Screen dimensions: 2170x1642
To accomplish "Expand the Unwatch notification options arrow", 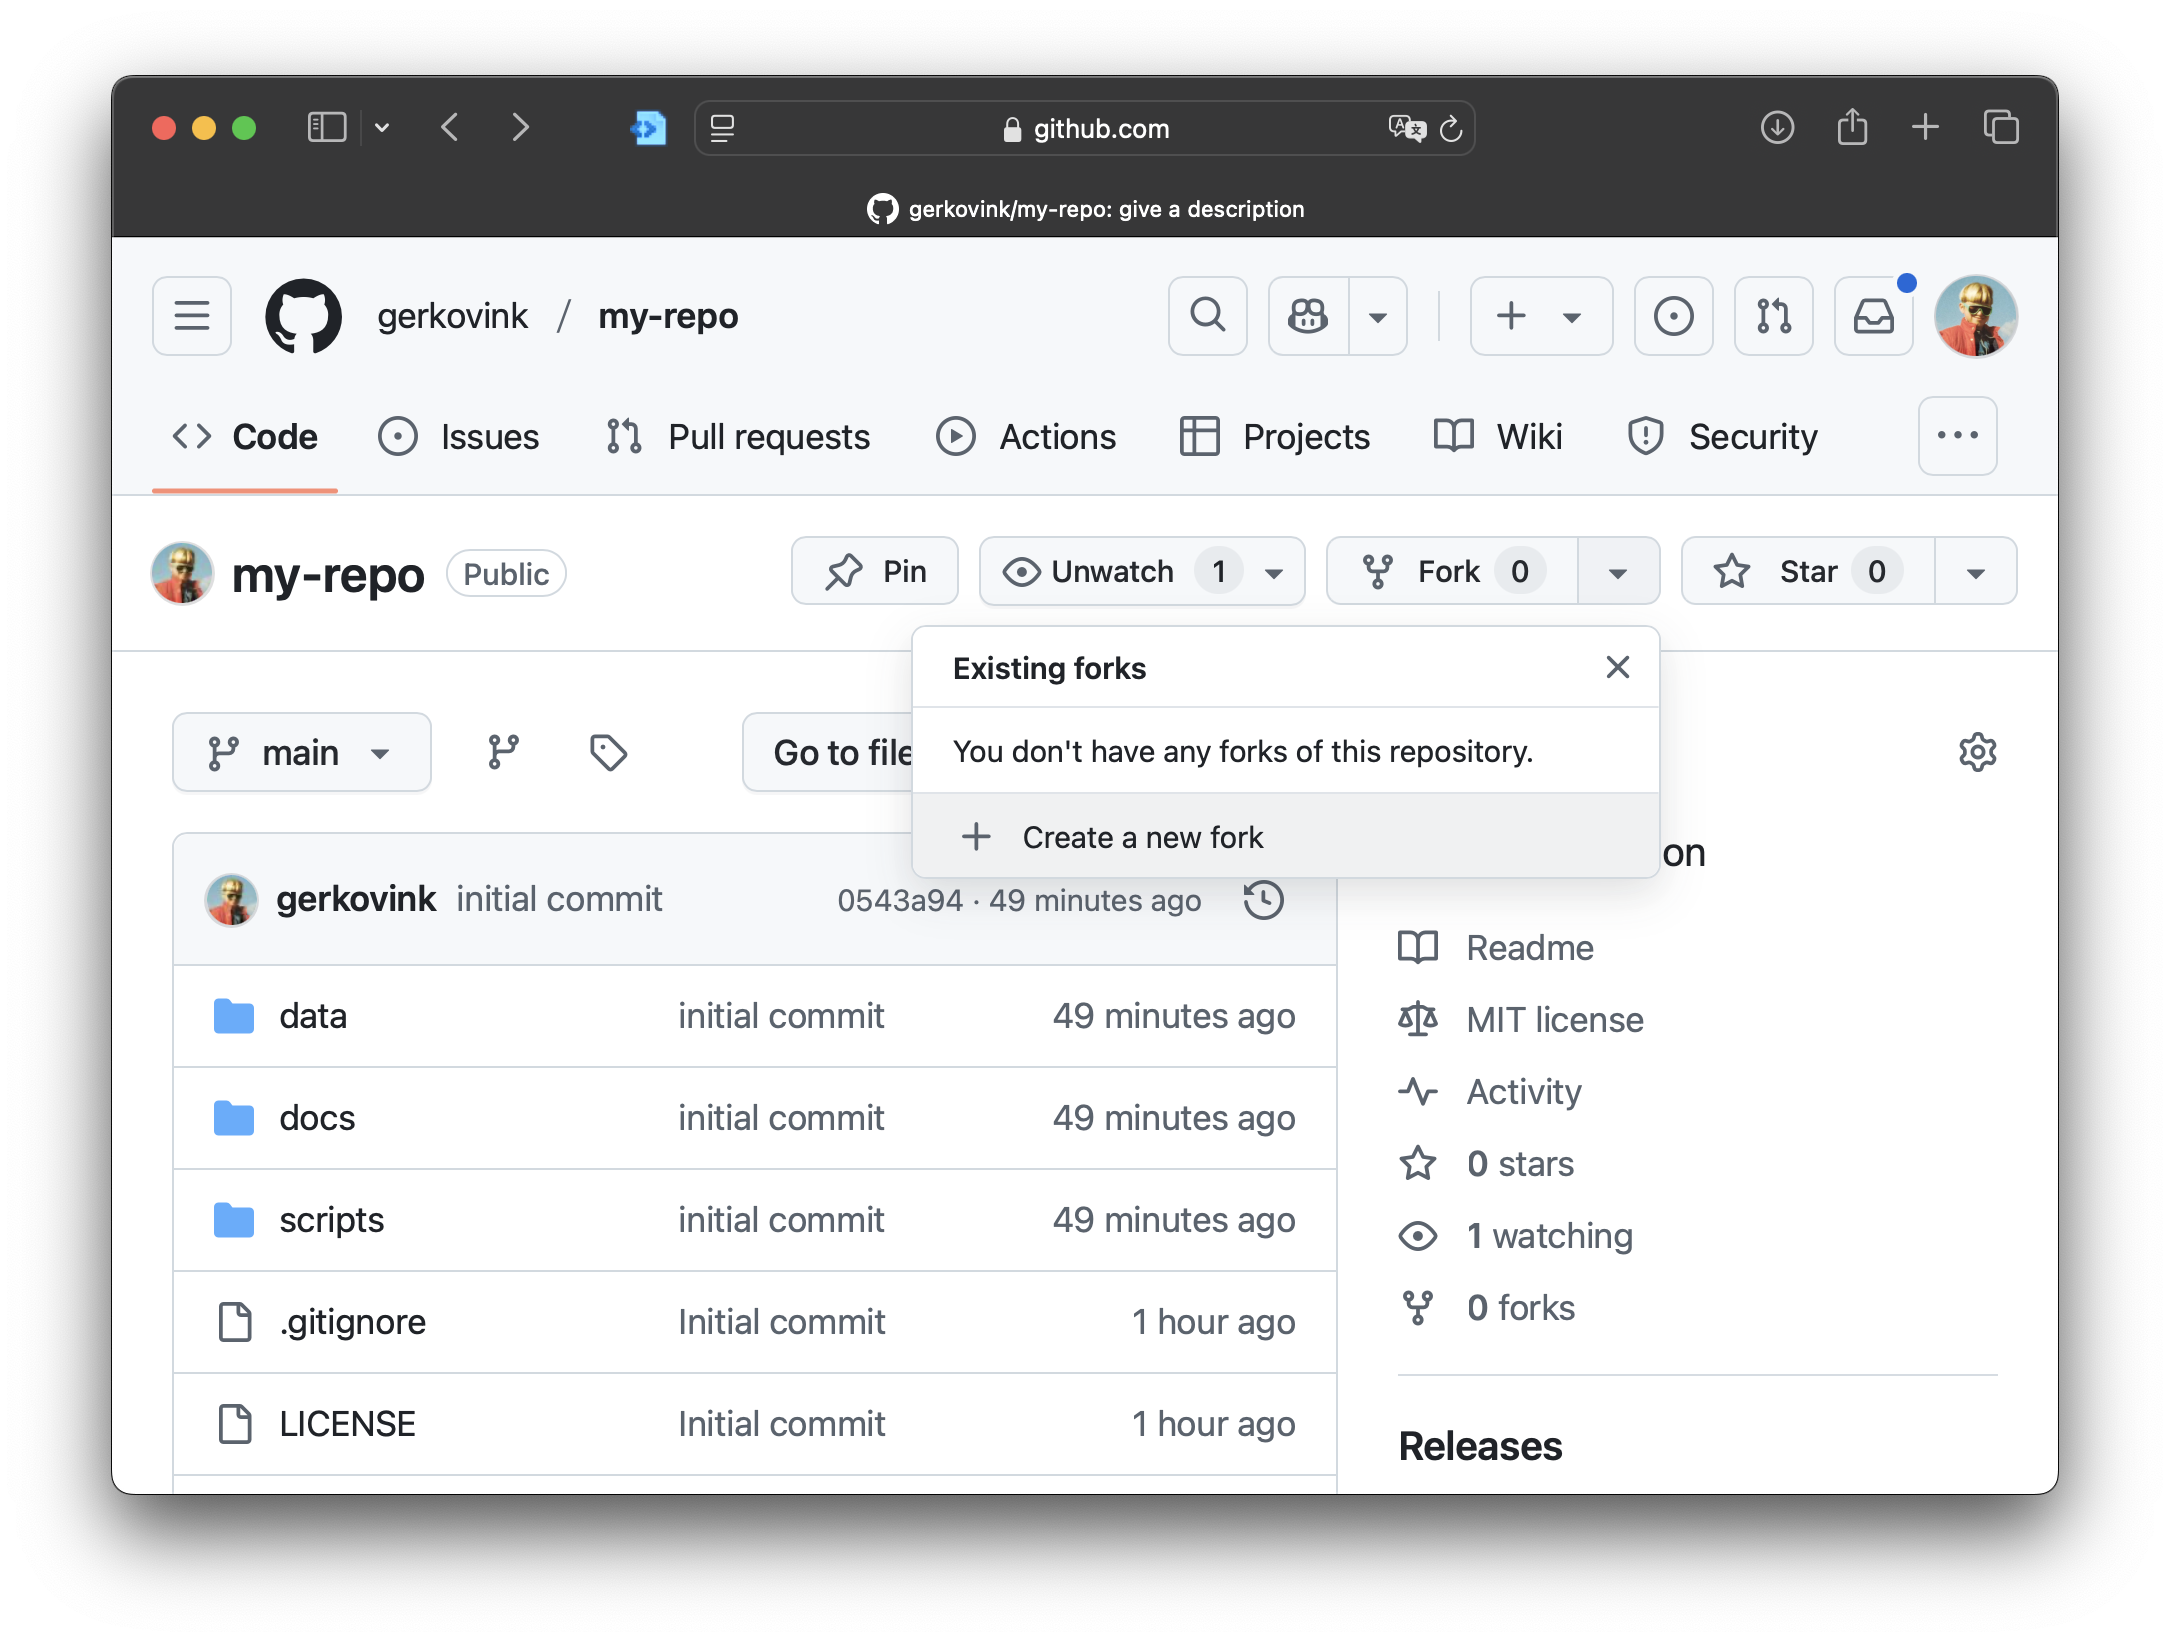I will tap(1274, 572).
